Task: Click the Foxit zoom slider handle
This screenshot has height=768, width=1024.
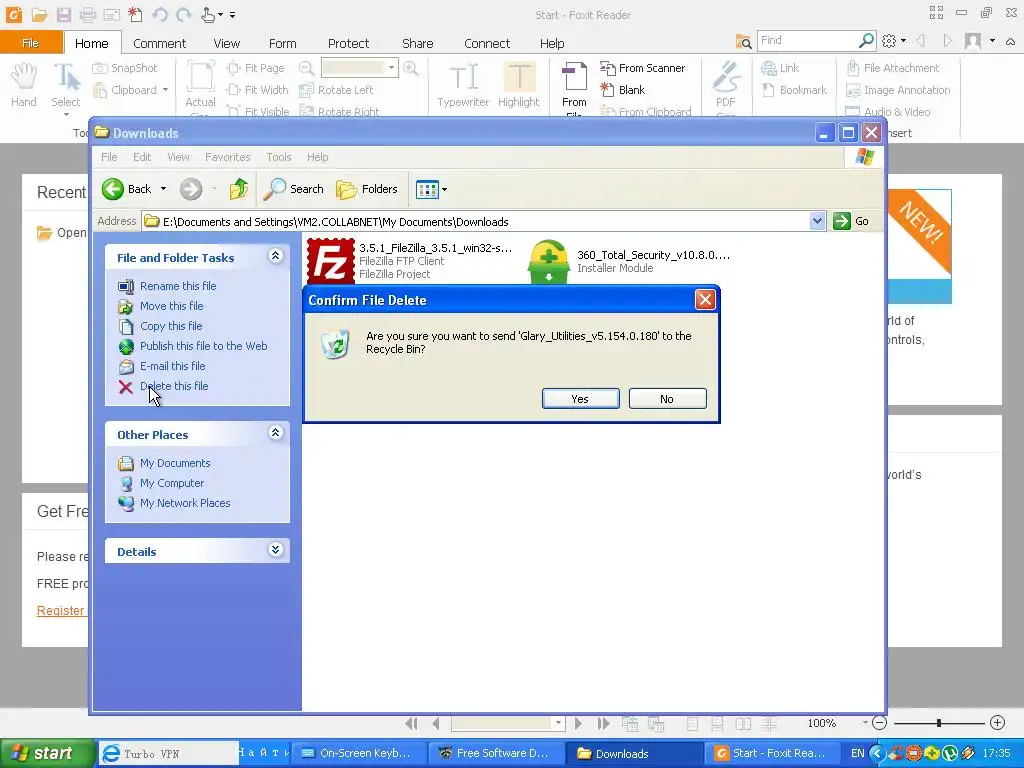Action: [938, 723]
